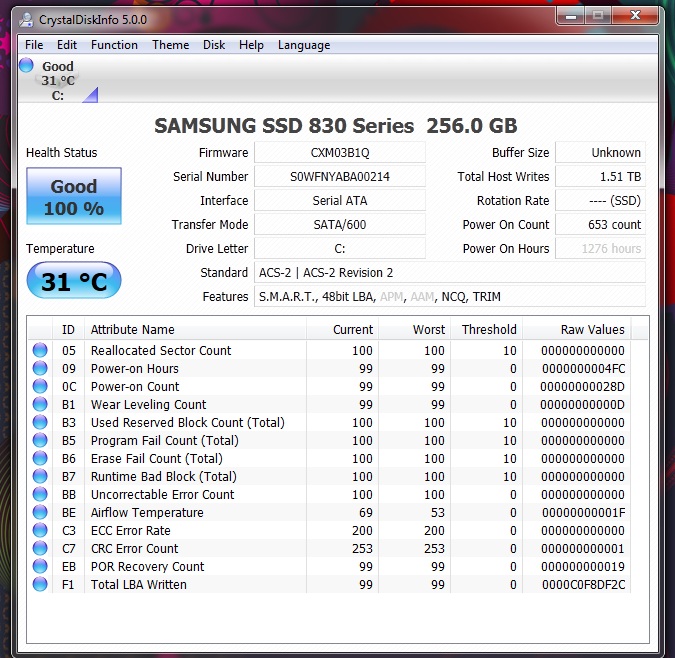
Task: Click the Buffer Size field Unknown
Action: pyautogui.click(x=601, y=152)
